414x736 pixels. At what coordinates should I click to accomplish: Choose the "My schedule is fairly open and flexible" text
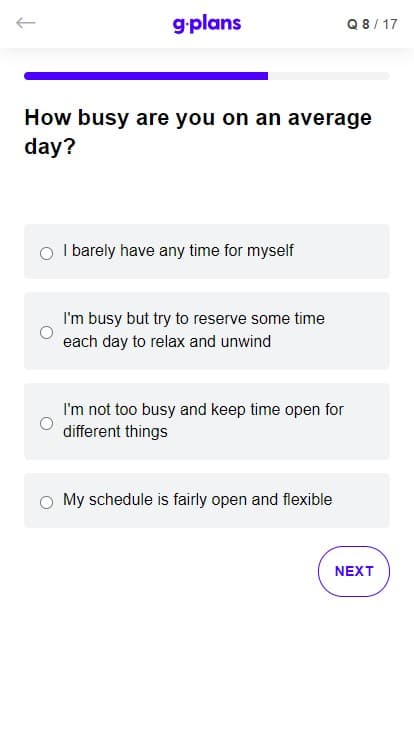click(198, 499)
